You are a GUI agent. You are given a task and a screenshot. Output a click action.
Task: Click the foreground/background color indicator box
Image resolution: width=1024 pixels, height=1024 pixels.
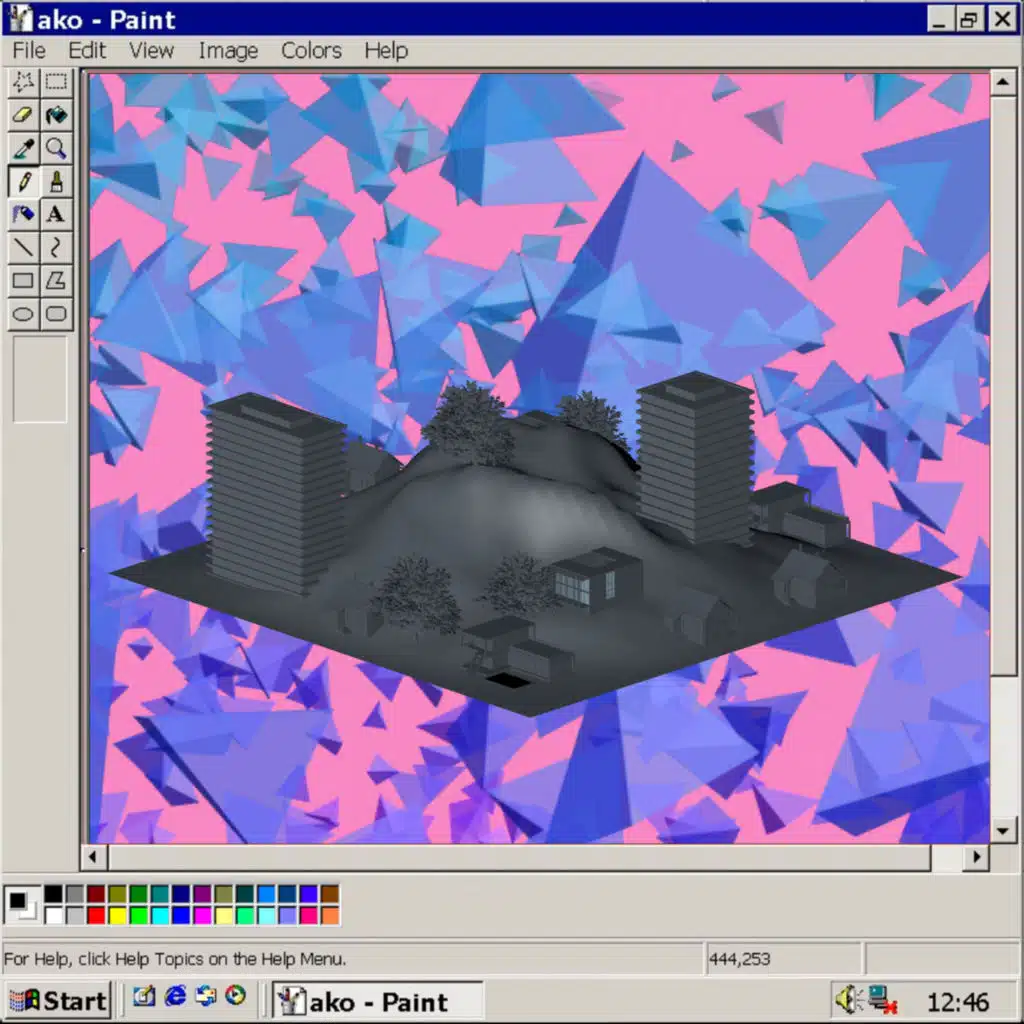tap(22, 905)
